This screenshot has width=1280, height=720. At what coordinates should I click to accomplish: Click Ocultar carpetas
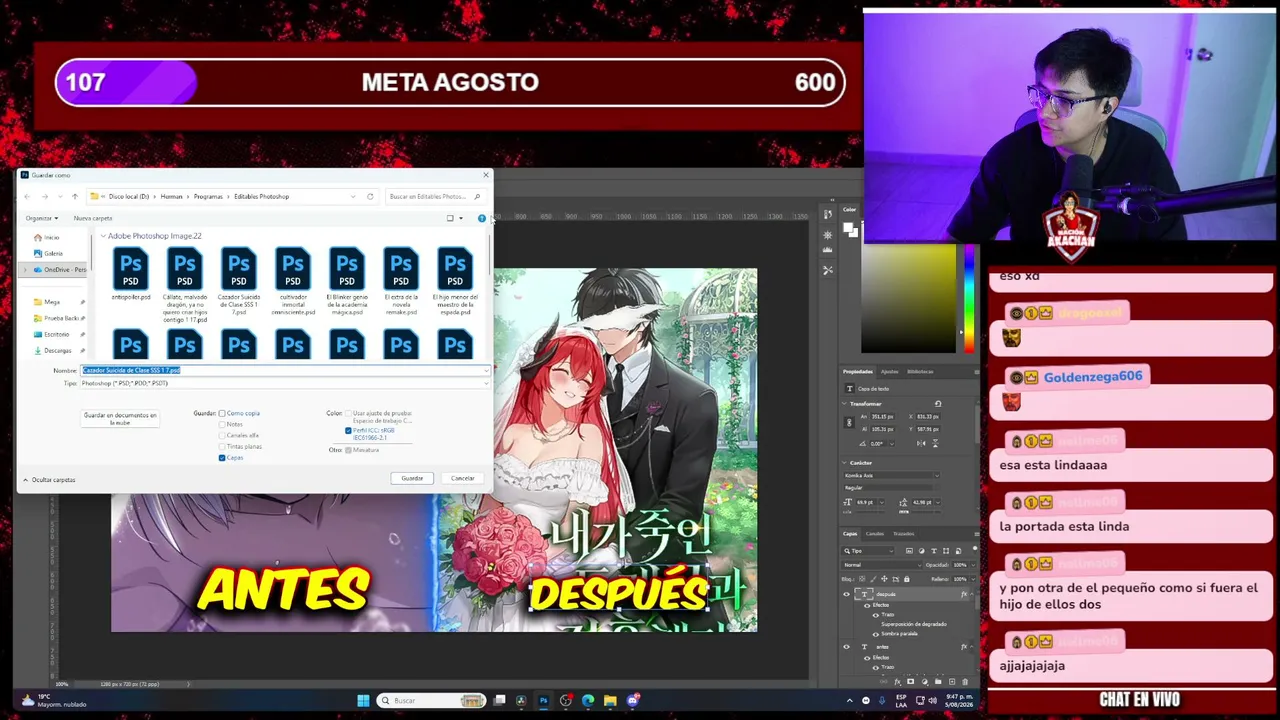49,480
